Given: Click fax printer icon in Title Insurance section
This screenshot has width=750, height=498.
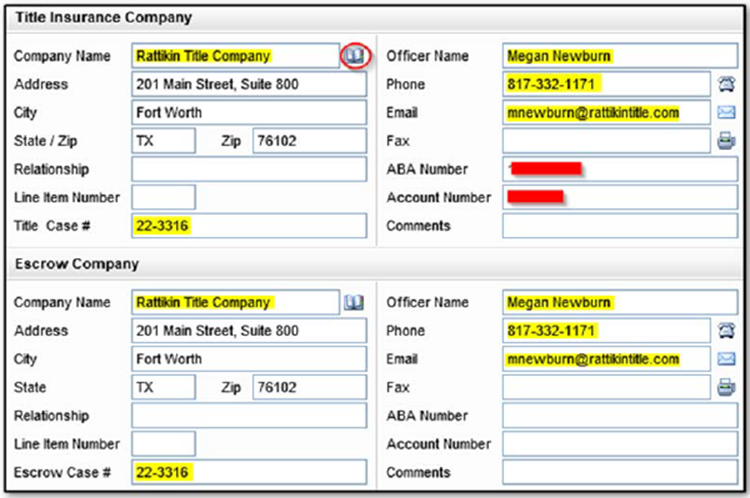Looking at the screenshot, I should point(726,141).
